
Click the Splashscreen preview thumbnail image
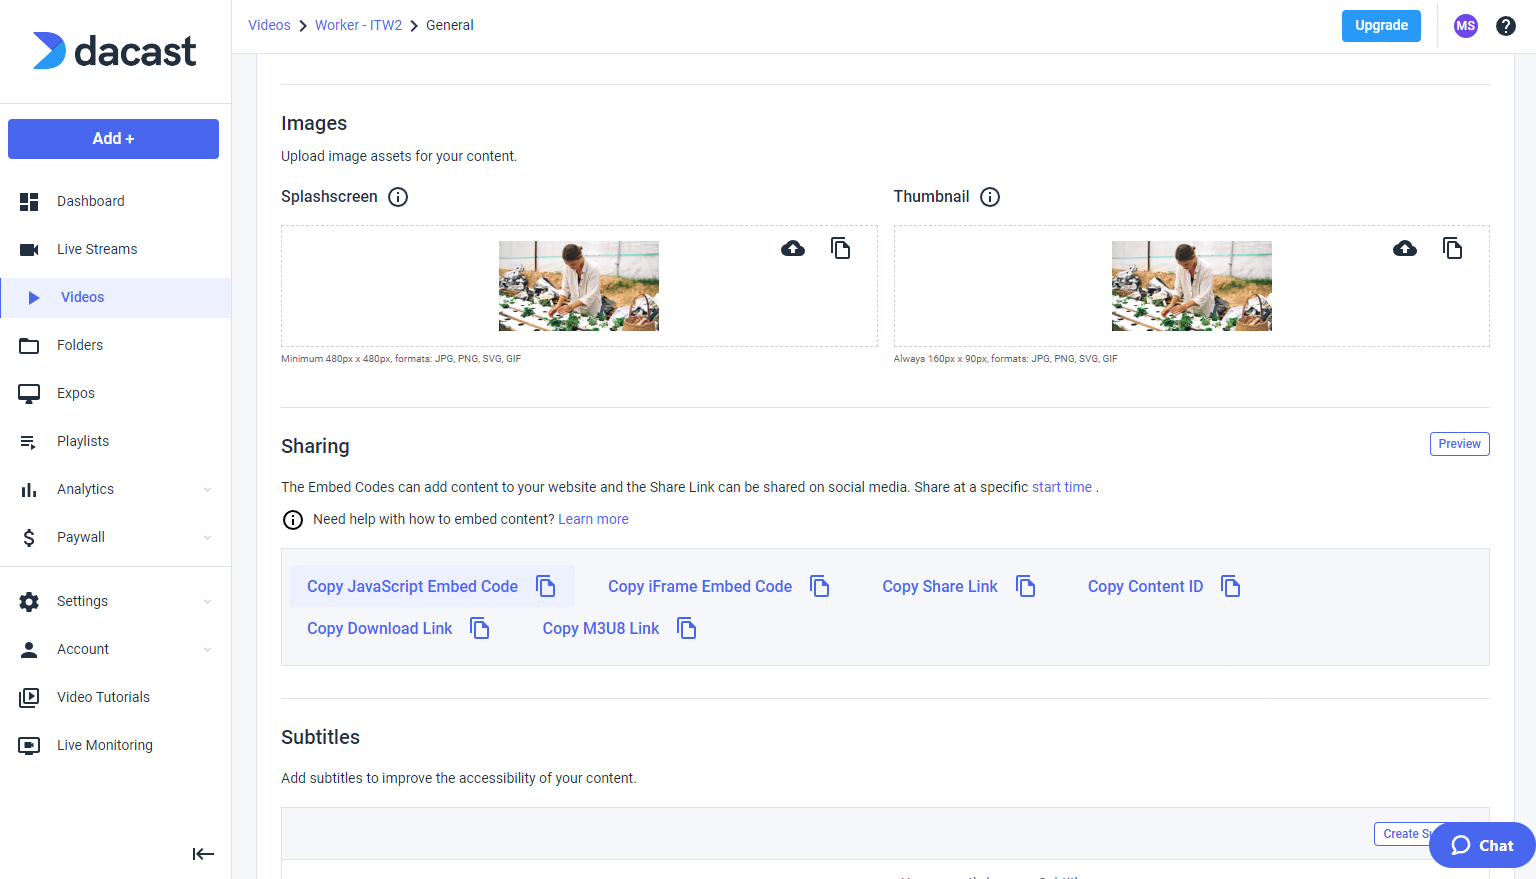click(x=578, y=286)
